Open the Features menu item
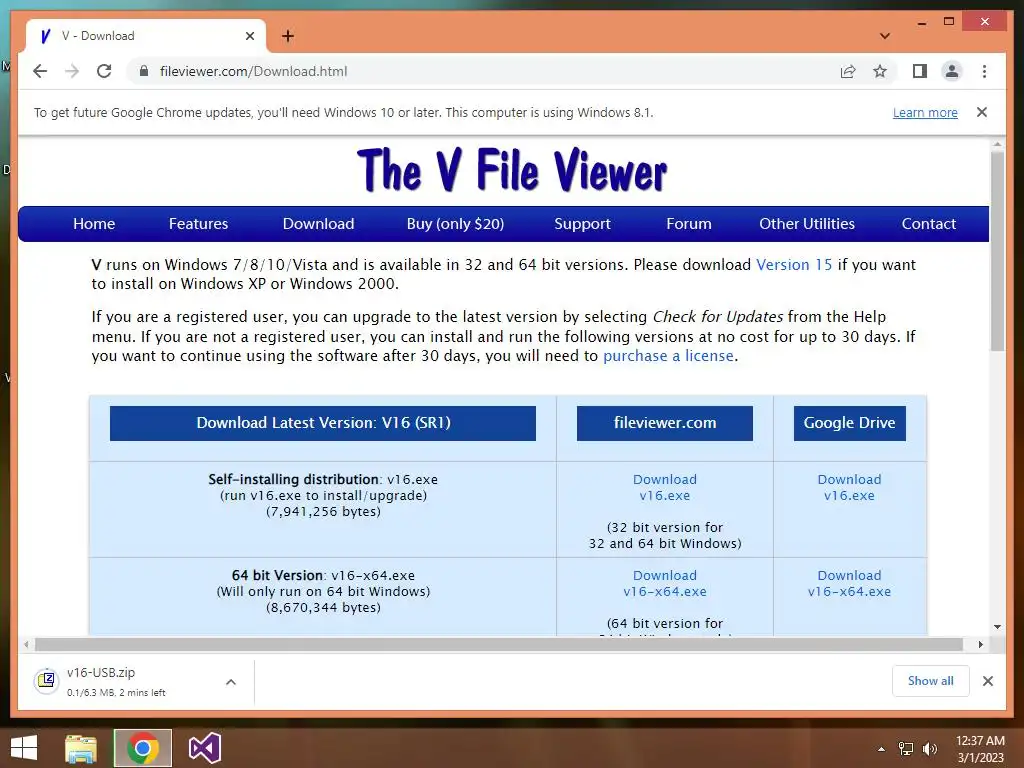 199,224
